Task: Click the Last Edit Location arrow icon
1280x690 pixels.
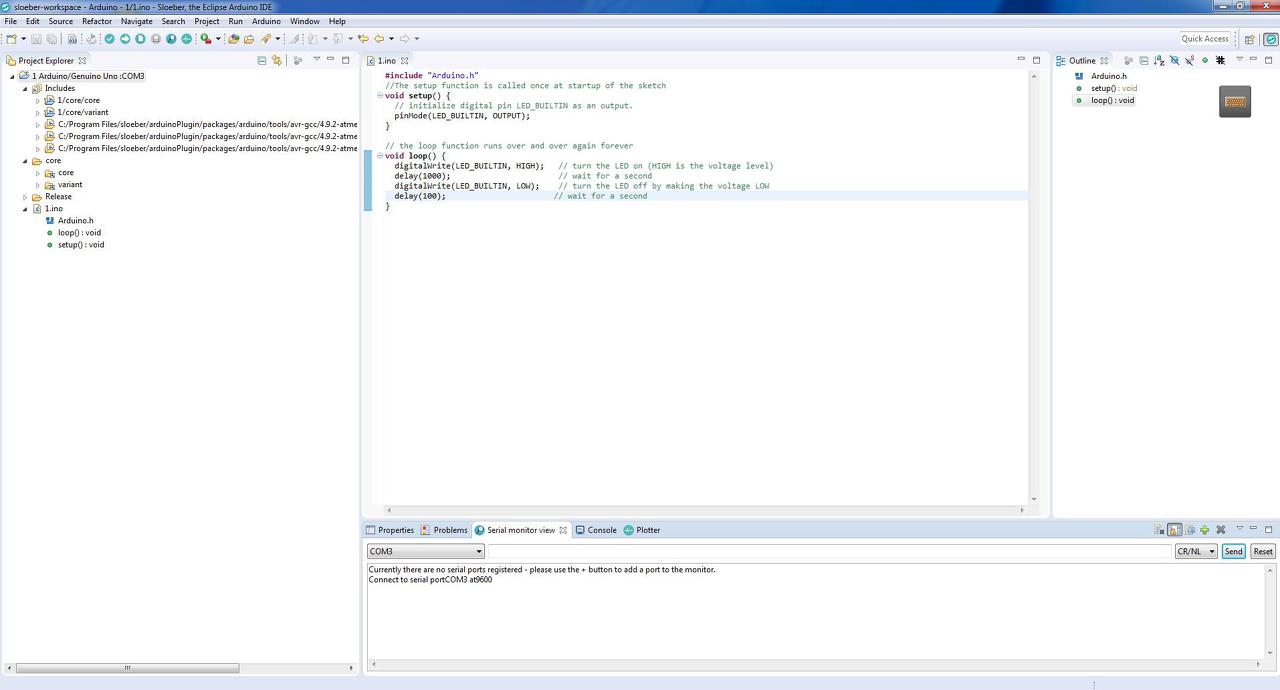Action: tap(363, 39)
